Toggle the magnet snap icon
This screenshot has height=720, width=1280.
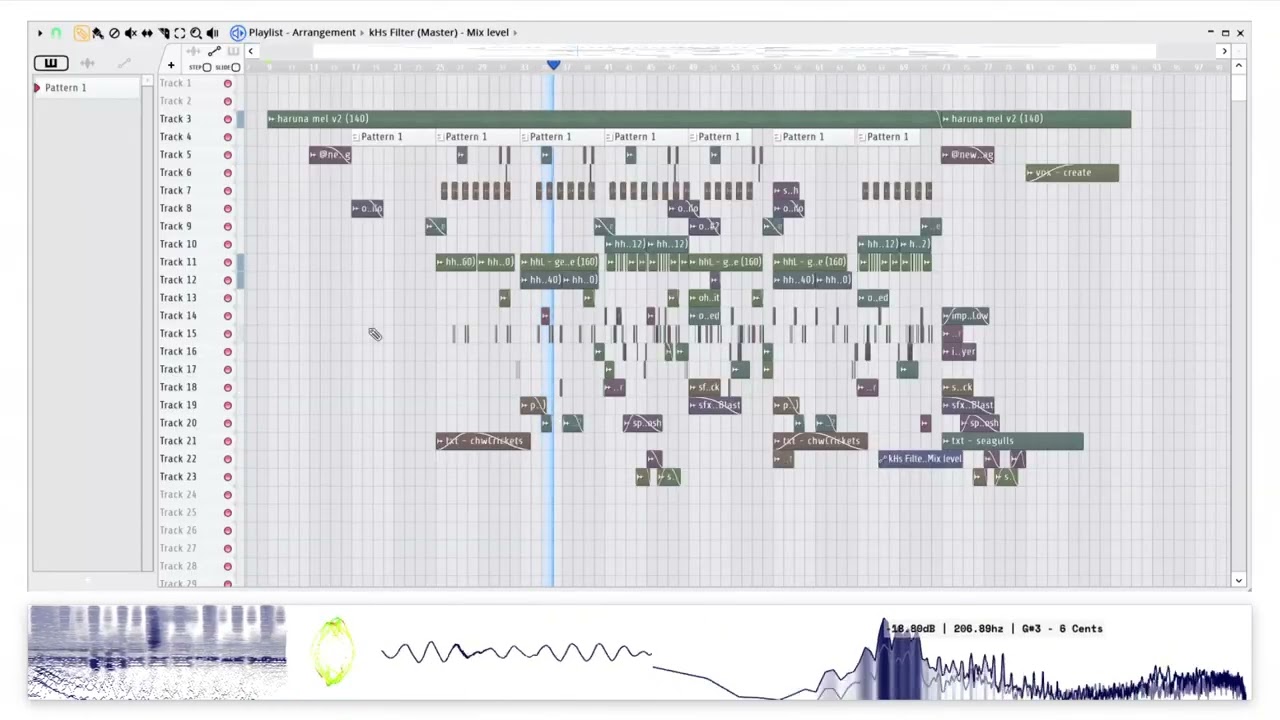57,33
